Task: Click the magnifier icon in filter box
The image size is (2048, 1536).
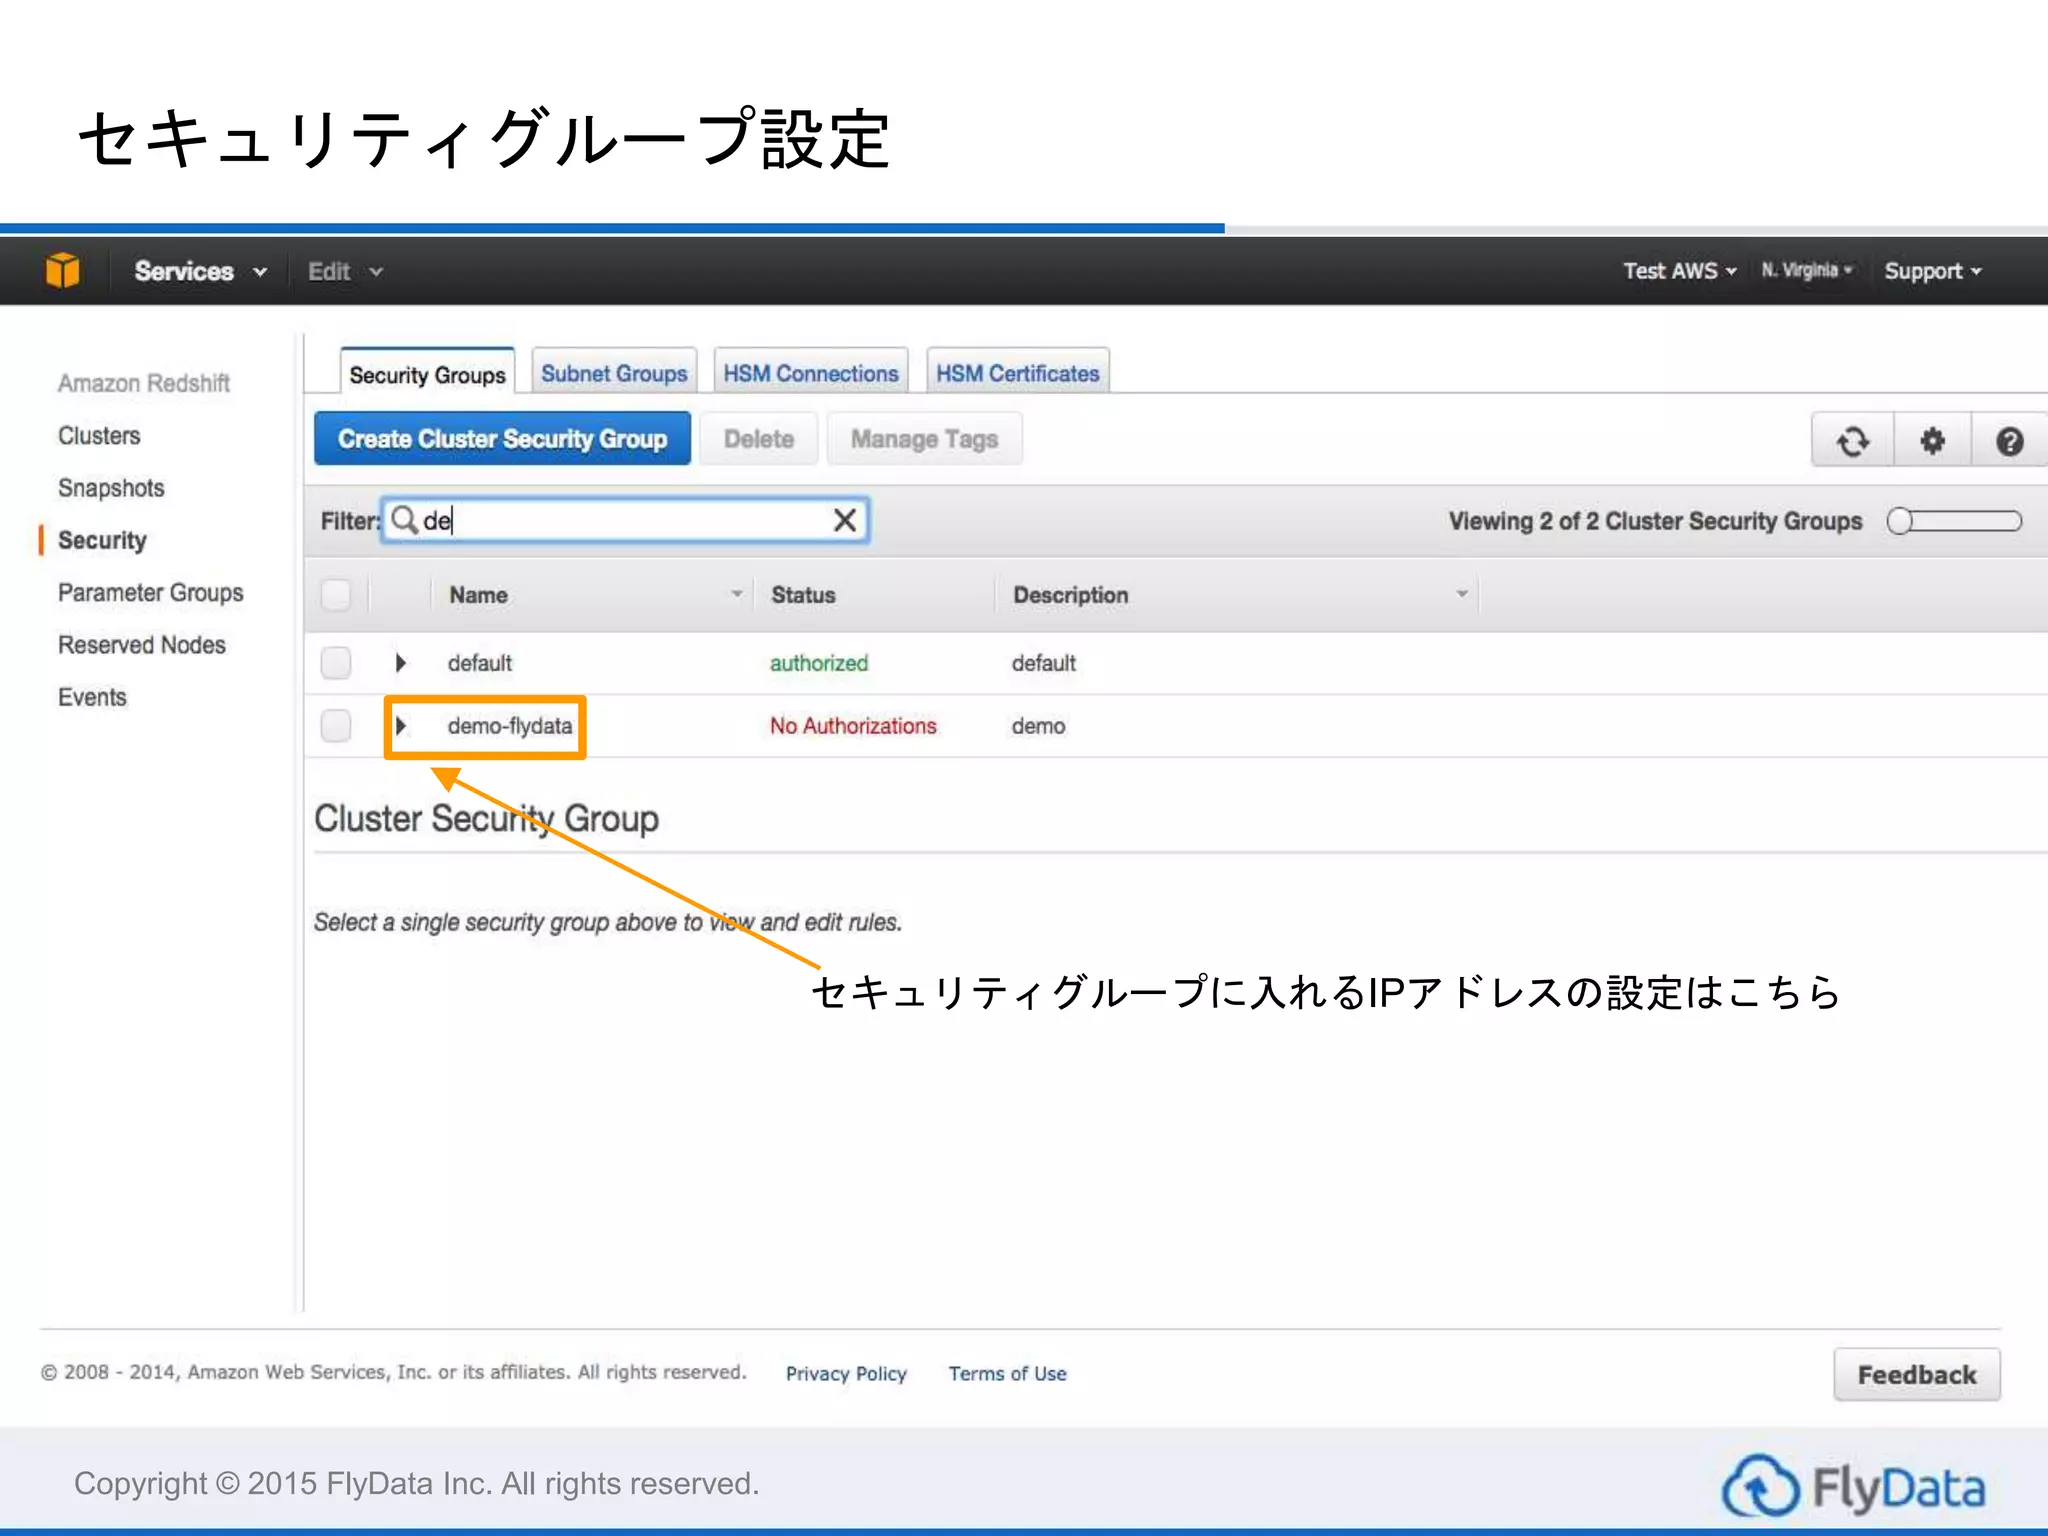Action: (404, 520)
